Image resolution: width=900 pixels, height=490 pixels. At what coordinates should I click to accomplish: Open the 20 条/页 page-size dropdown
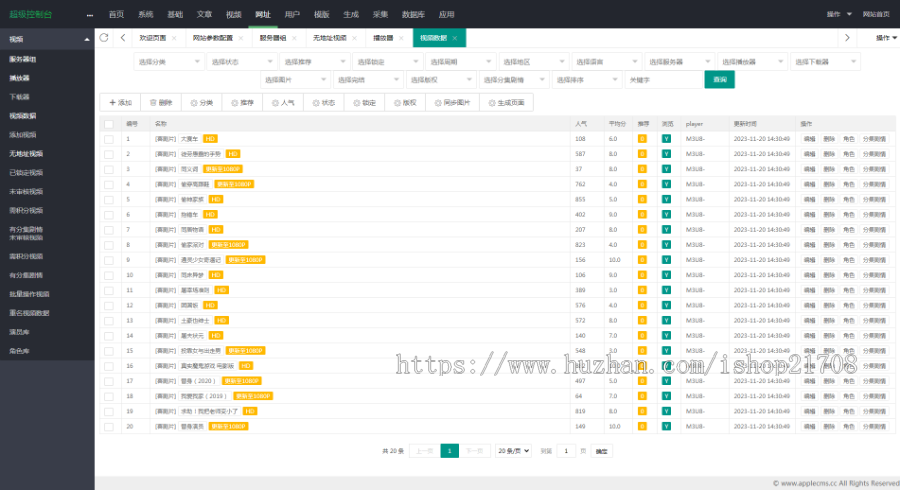pyautogui.click(x=513, y=451)
